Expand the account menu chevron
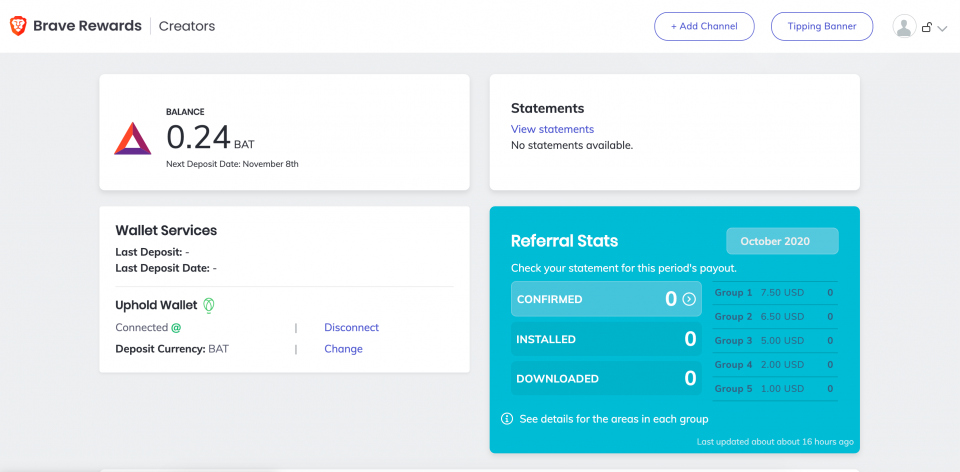 [942, 28]
